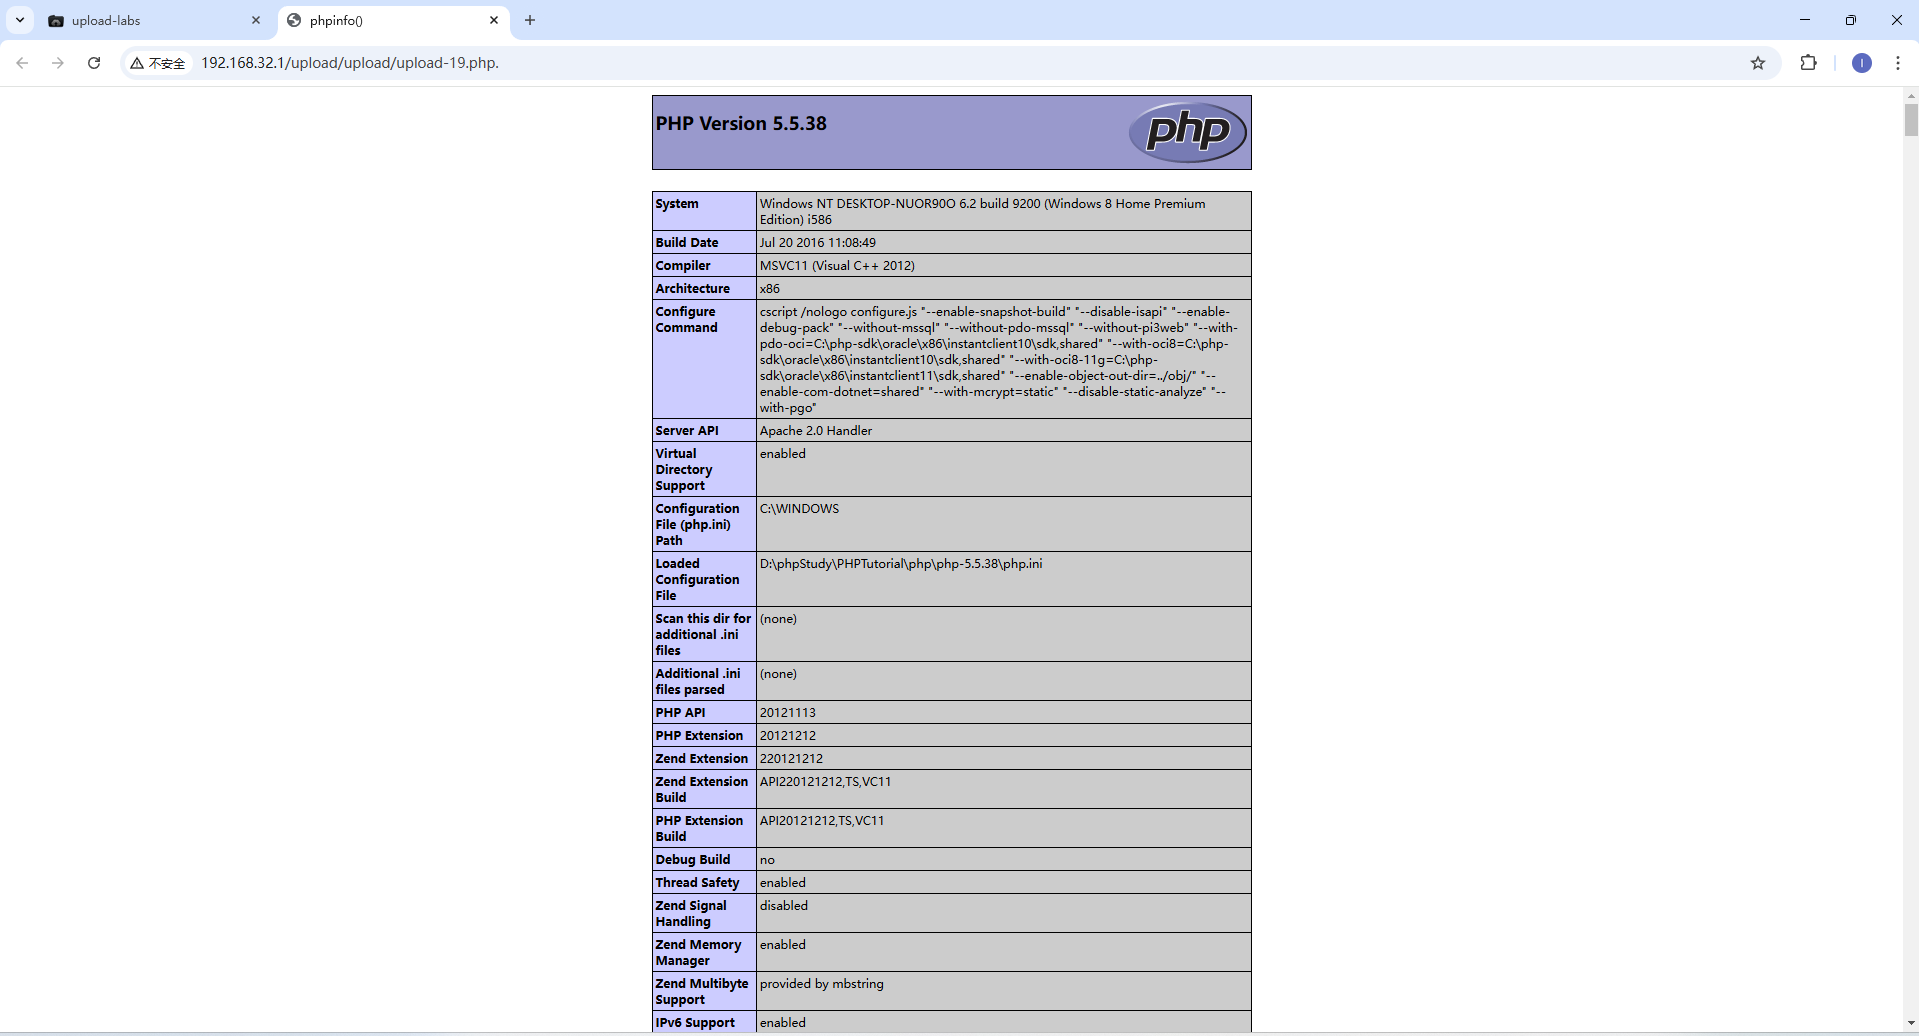The image size is (1919, 1036).
Task: Close the phpinfo() tab
Action: coord(494,20)
